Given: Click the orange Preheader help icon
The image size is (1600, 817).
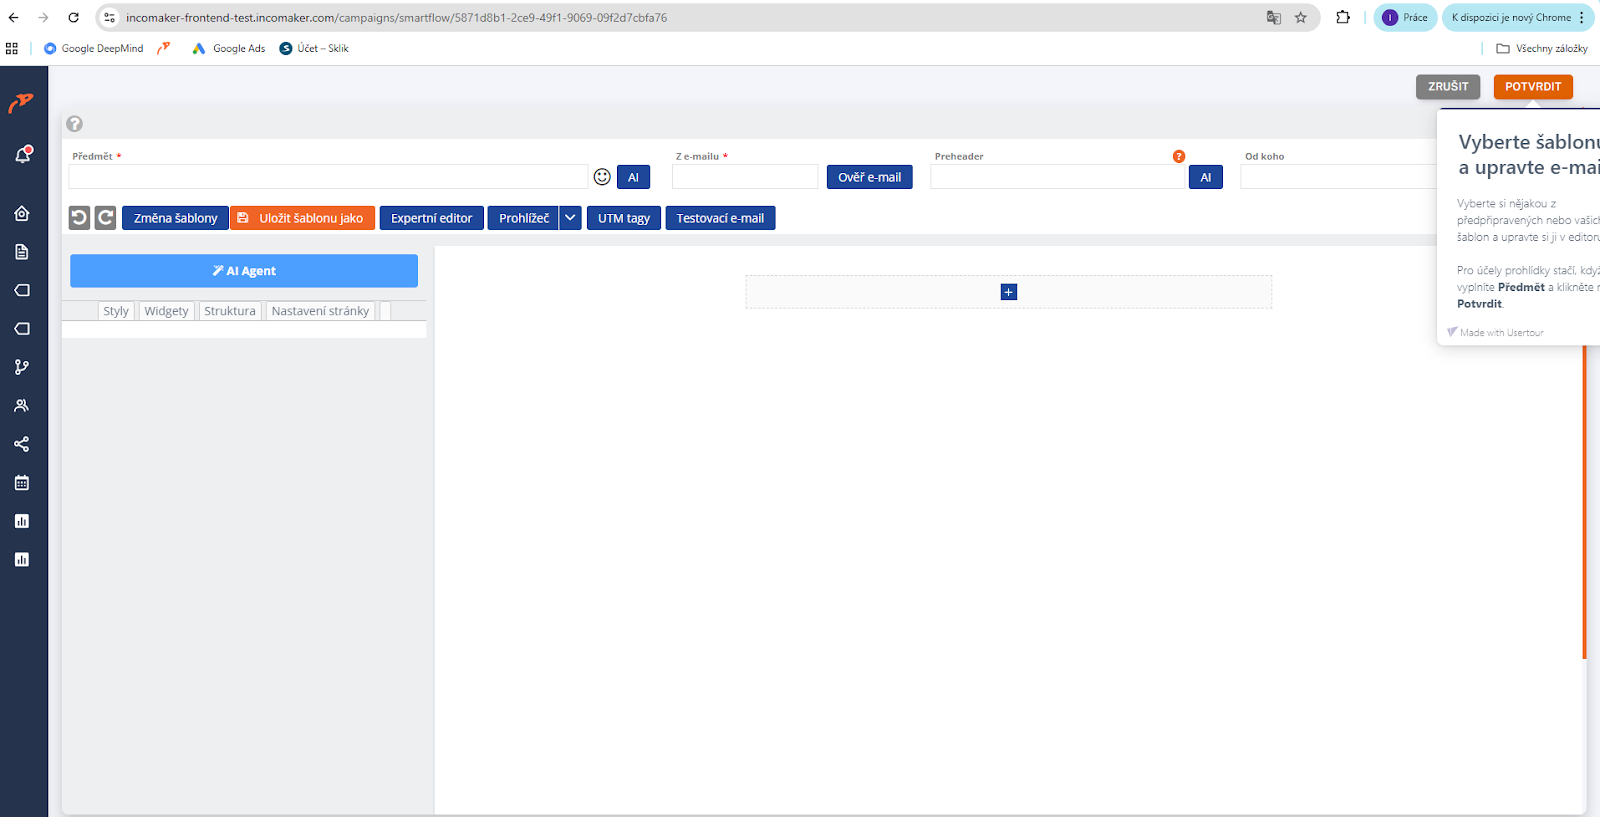Looking at the screenshot, I should 1179,156.
